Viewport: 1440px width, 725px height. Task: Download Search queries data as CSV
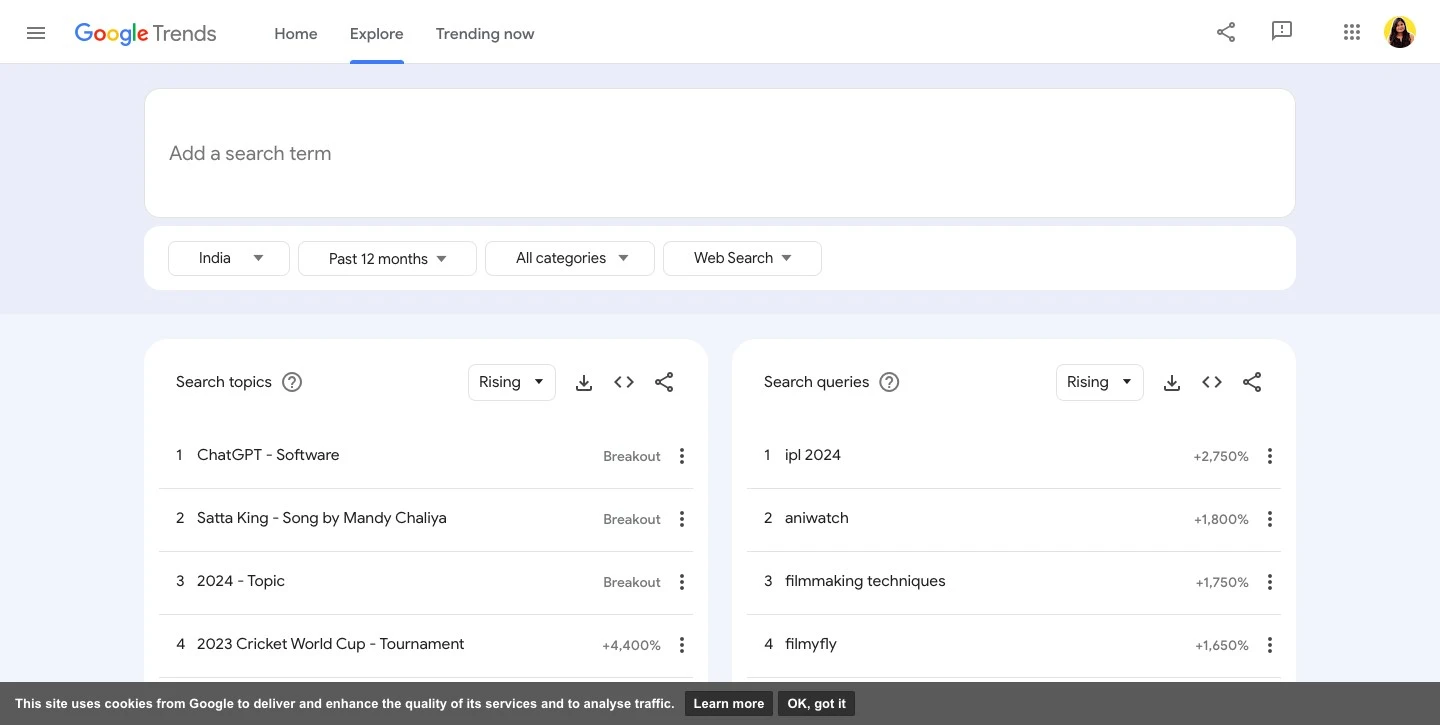[1172, 382]
